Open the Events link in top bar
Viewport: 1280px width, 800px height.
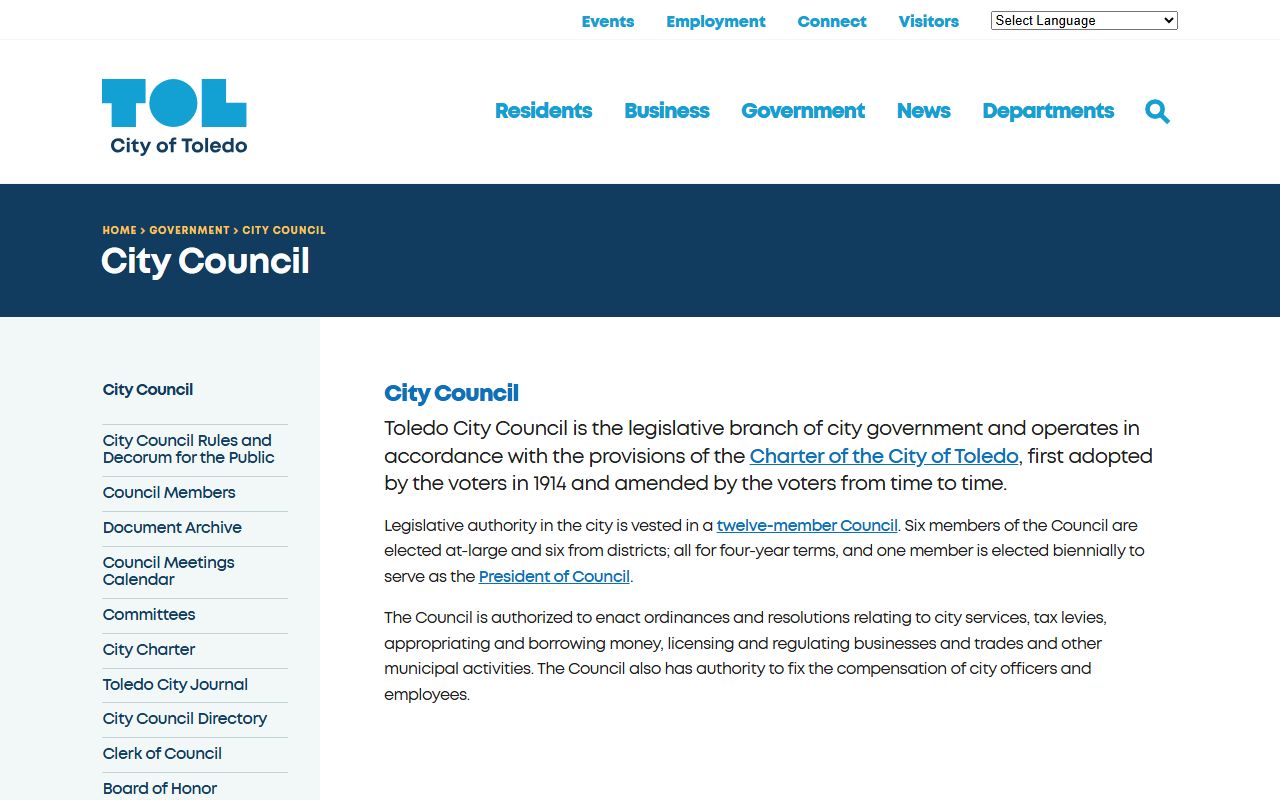pos(608,21)
